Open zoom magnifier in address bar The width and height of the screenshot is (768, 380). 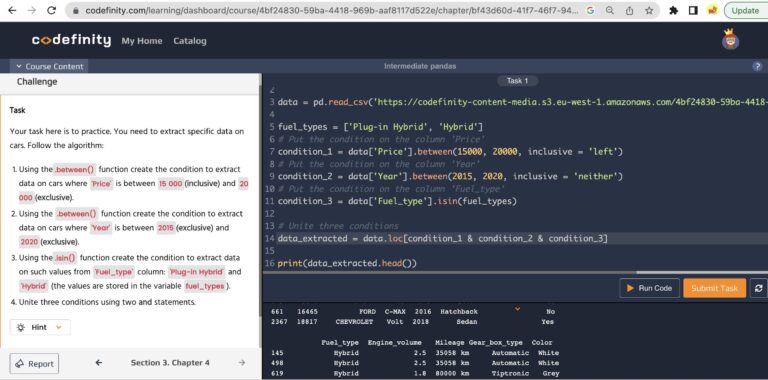pyautogui.click(x=610, y=10)
